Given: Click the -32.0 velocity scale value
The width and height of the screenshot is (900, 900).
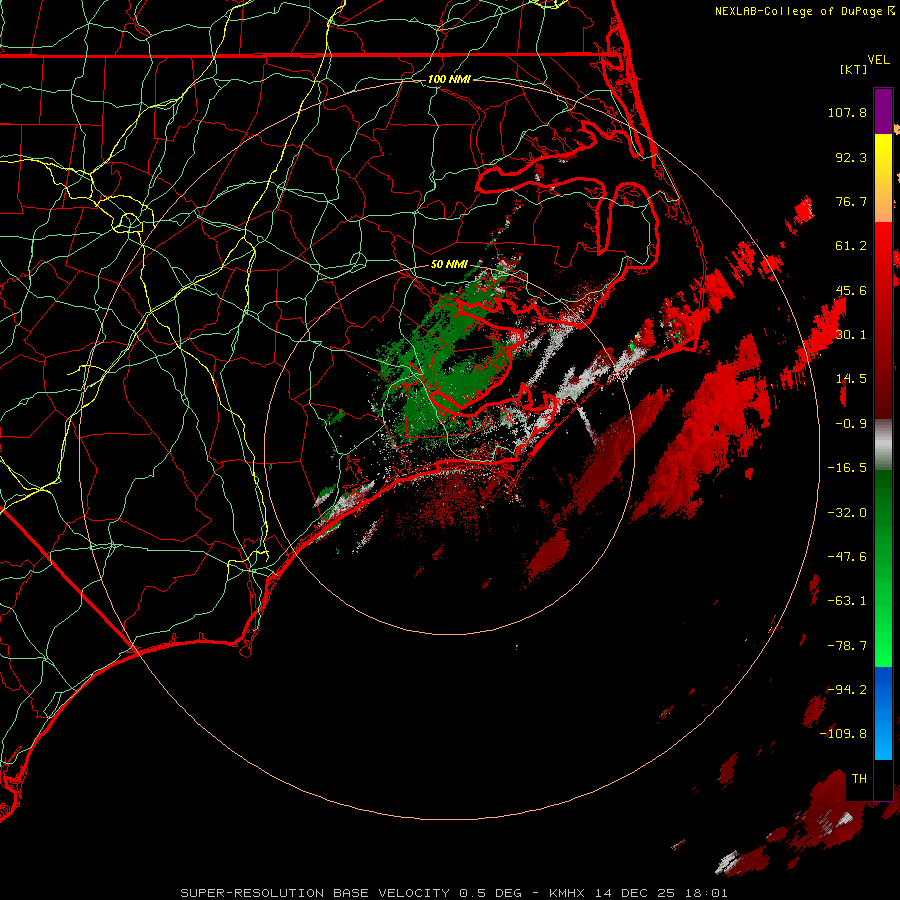Looking at the screenshot, I should point(847,513).
